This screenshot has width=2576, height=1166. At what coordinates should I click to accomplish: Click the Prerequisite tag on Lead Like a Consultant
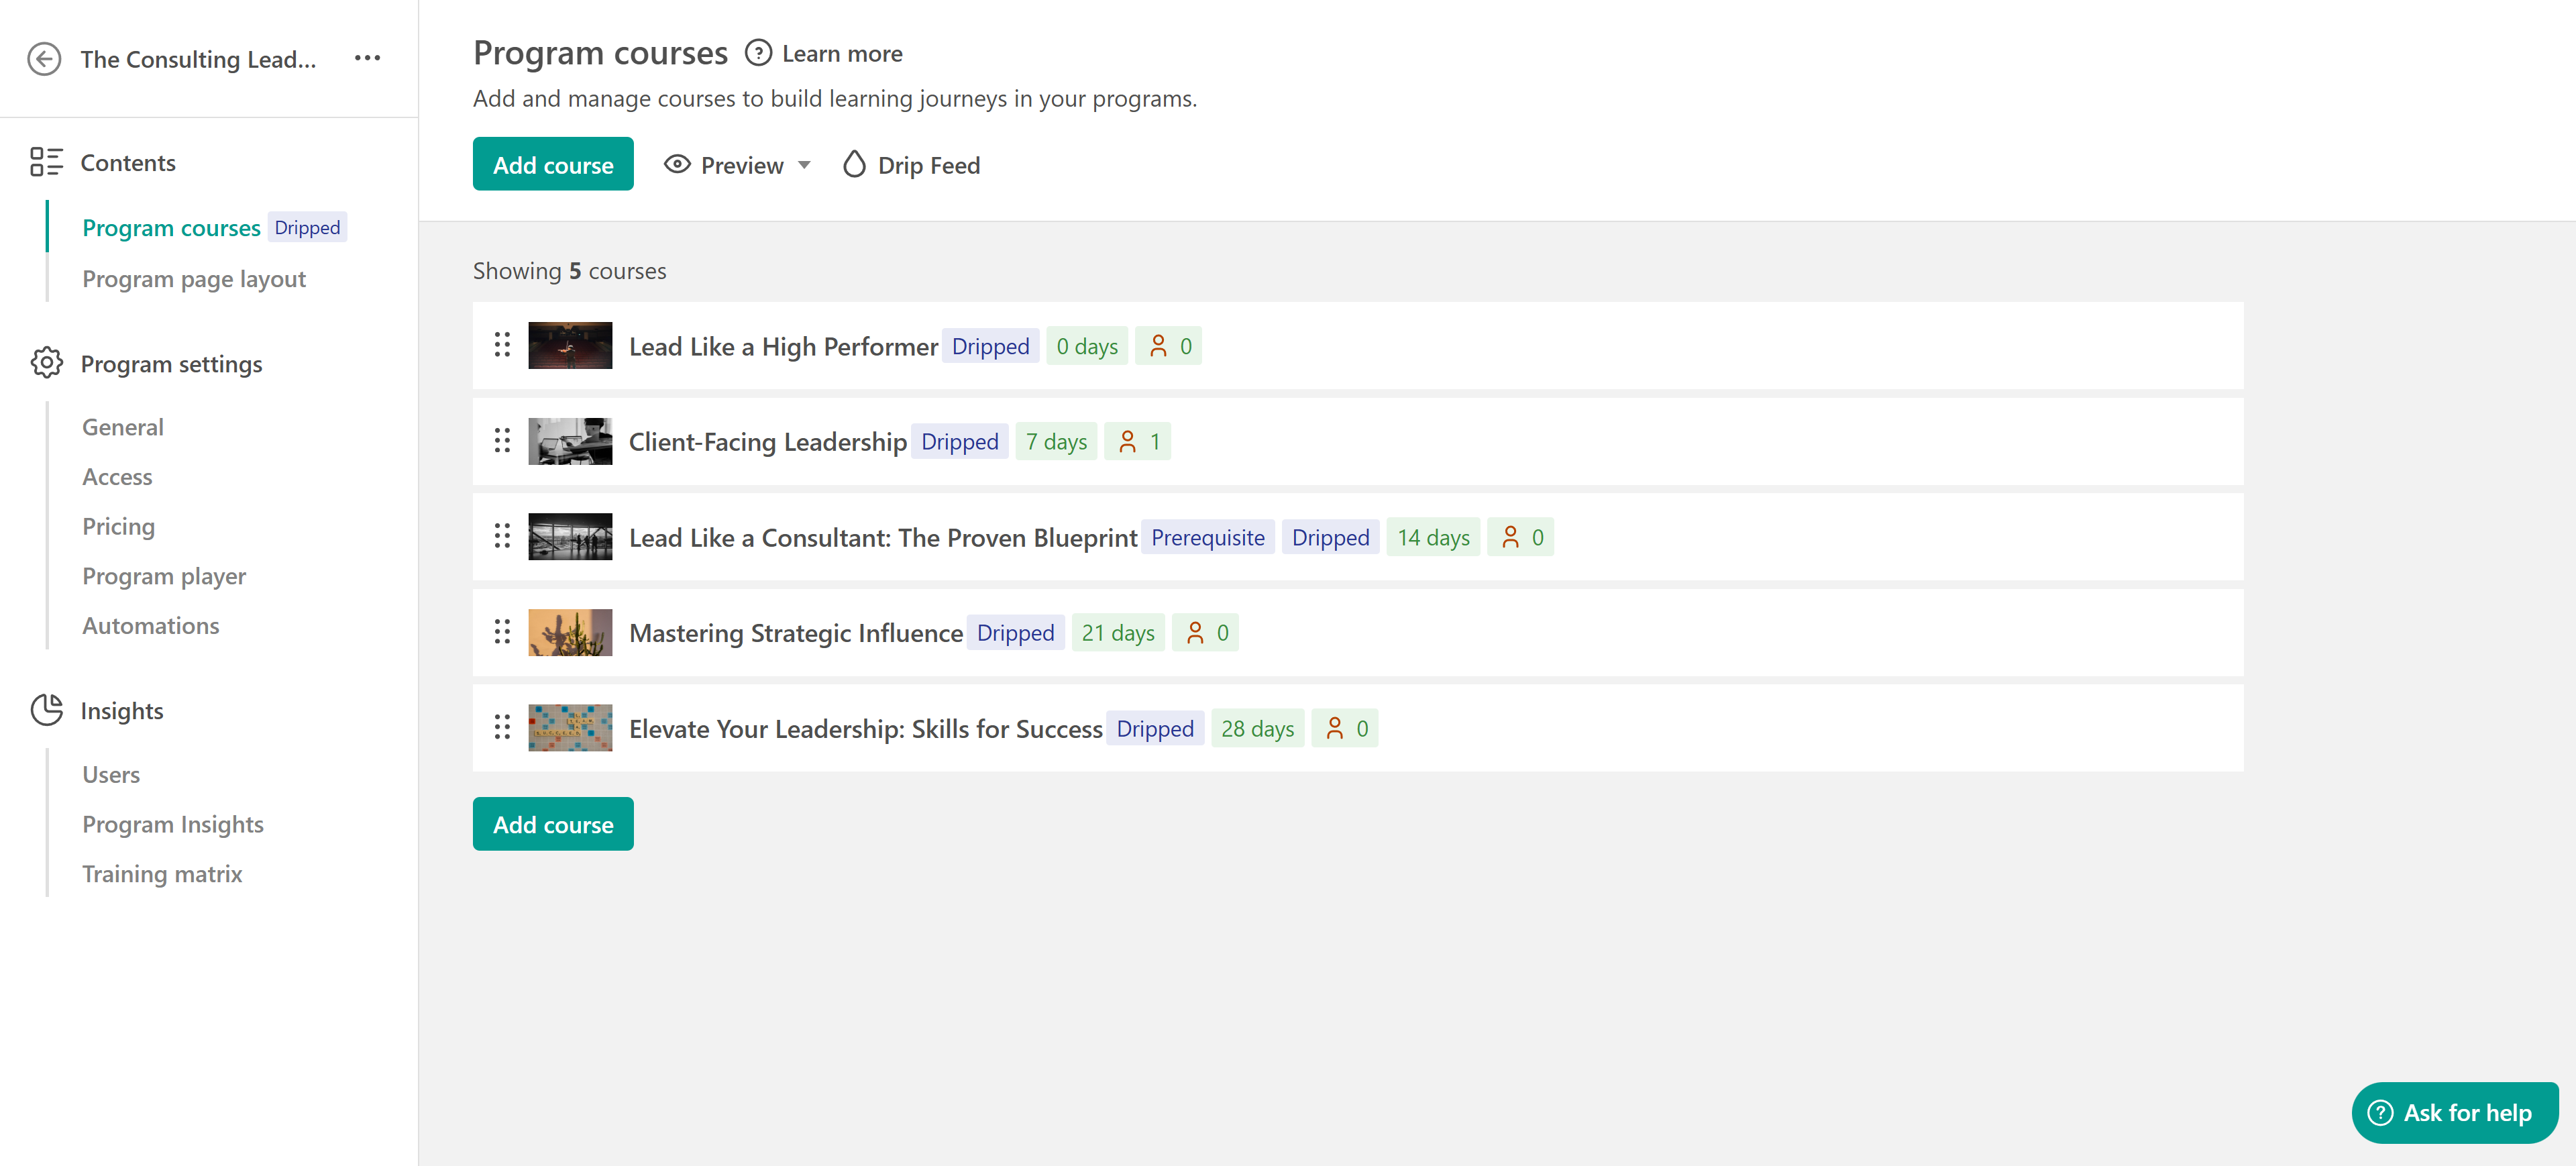click(x=1207, y=537)
